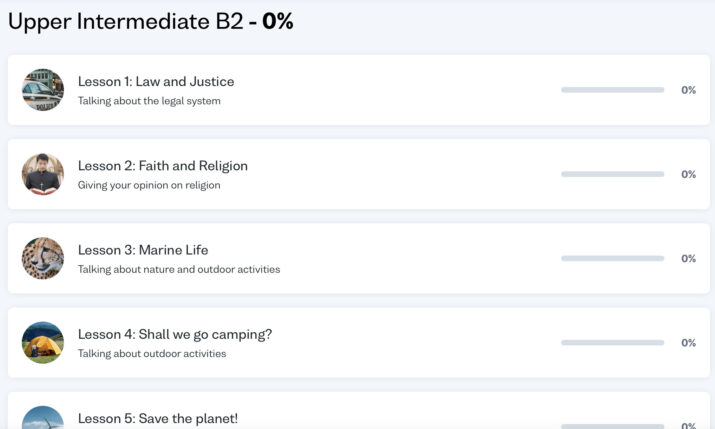Viewport: 715px width, 429px height.
Task: Open Lesson 3: Marine Life
Action: click(143, 250)
